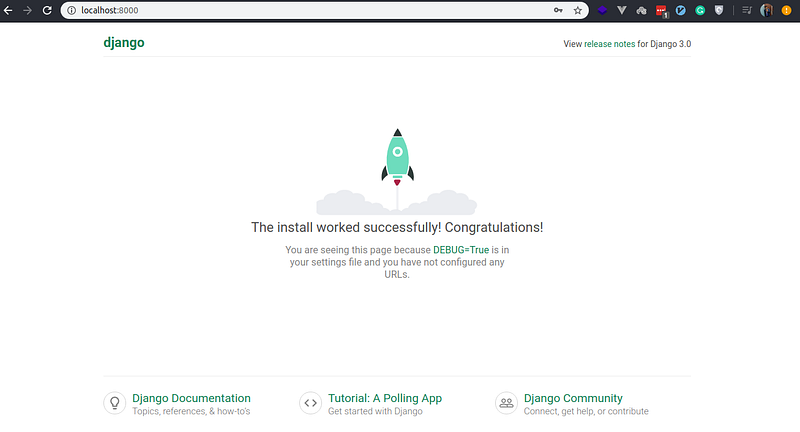Open the release notes link
The width and height of the screenshot is (800, 432).
point(609,44)
